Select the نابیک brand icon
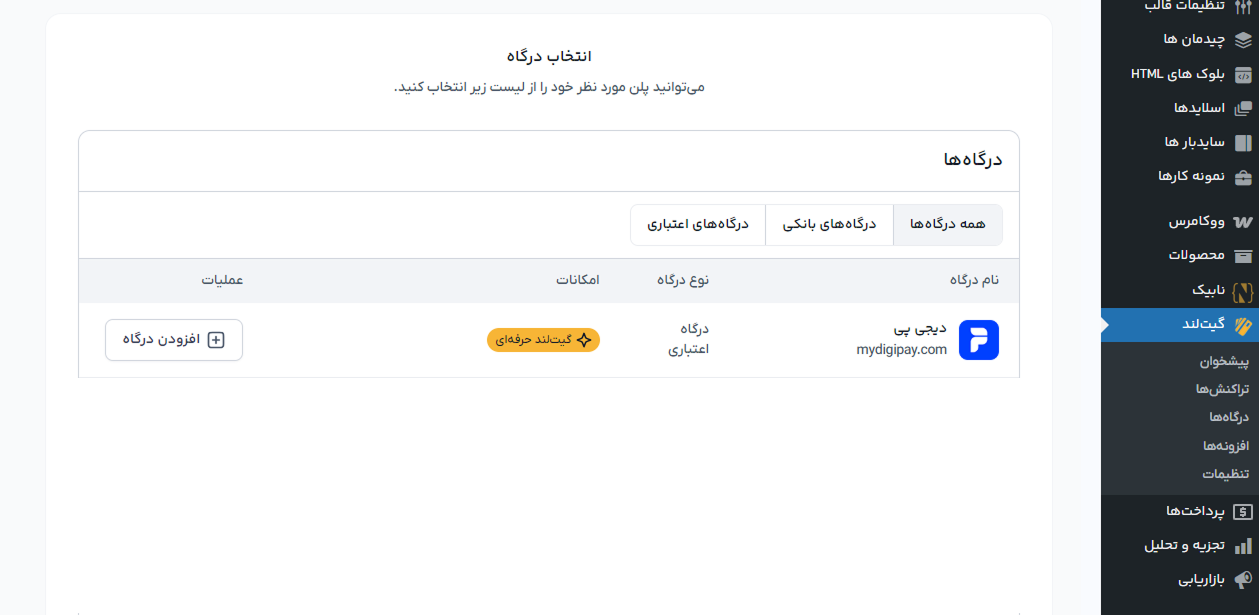 tap(1243, 290)
